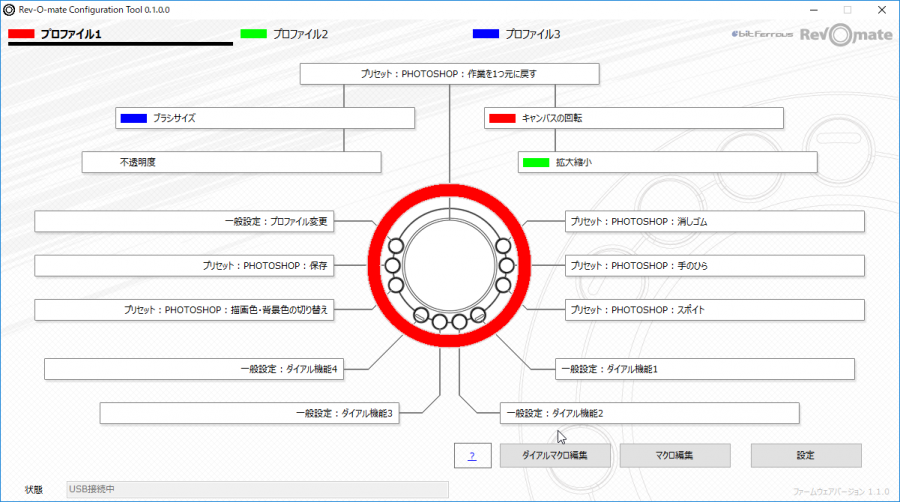Click dial button linked to 描画色・背景色の切り替え
Image resolution: width=900 pixels, height=502 pixels.
click(x=396, y=285)
